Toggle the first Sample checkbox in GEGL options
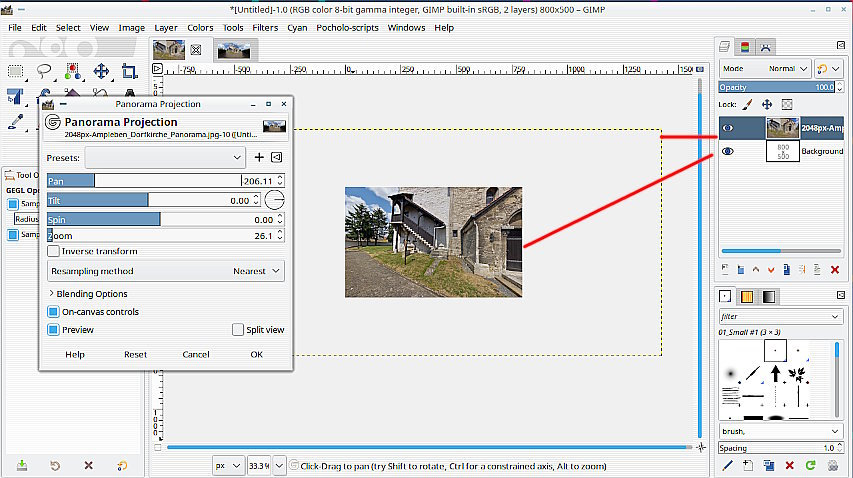 (13, 204)
